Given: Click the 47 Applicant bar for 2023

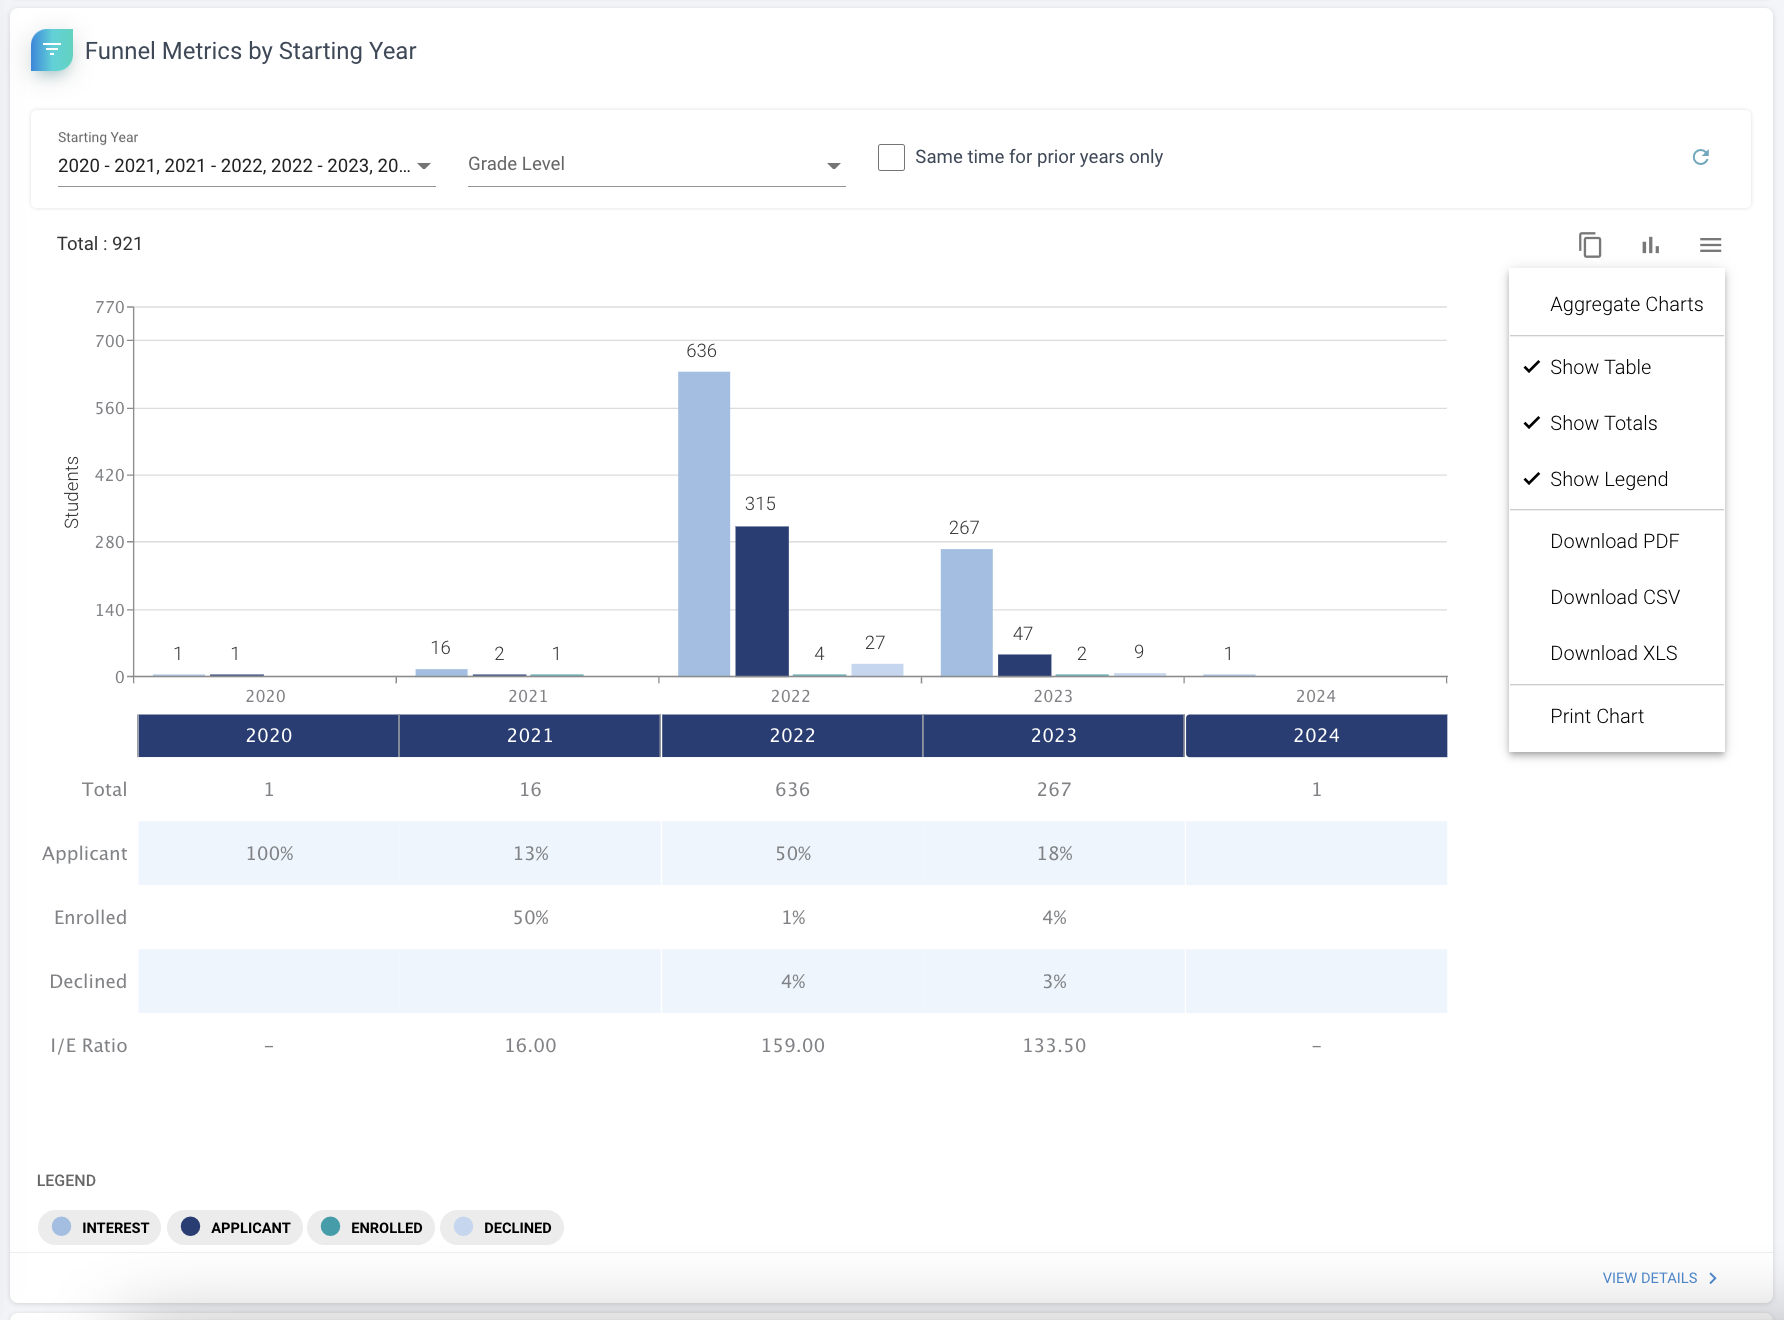Looking at the screenshot, I should pos(1025,665).
